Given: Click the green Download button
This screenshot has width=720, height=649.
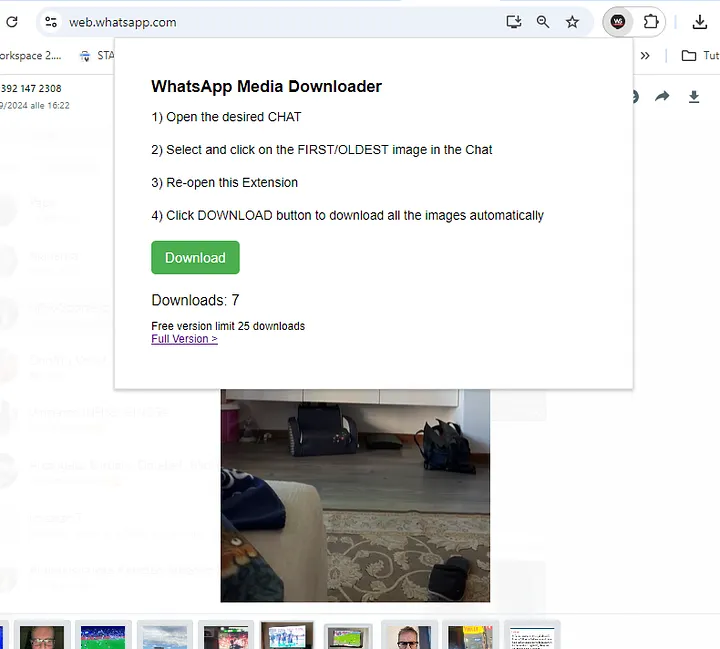Looking at the screenshot, I should tap(195, 258).
